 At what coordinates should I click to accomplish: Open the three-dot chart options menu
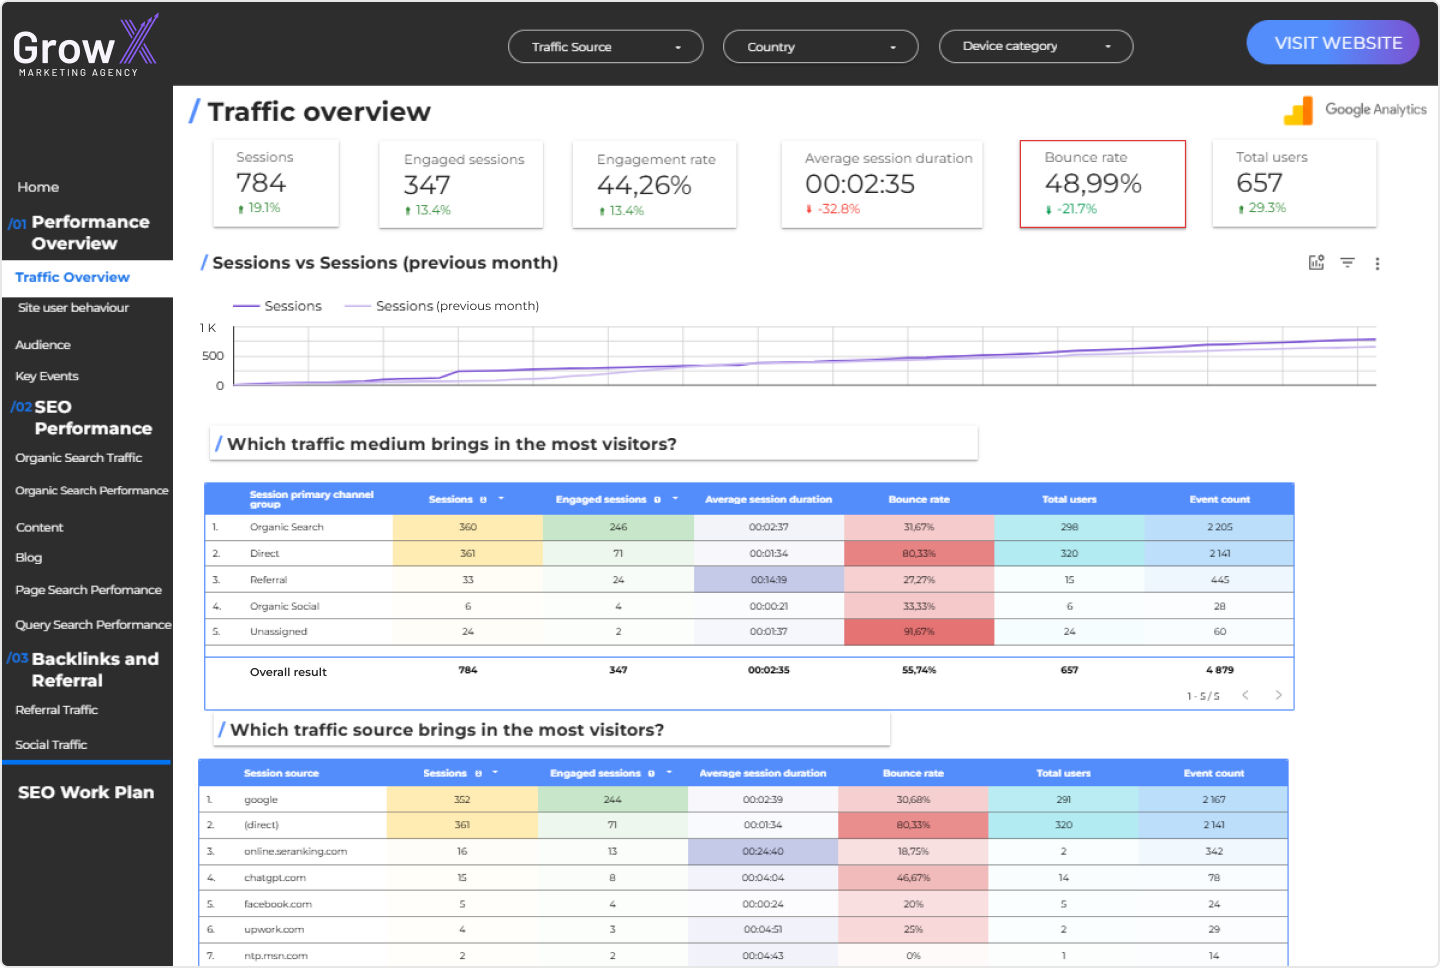pyautogui.click(x=1377, y=264)
